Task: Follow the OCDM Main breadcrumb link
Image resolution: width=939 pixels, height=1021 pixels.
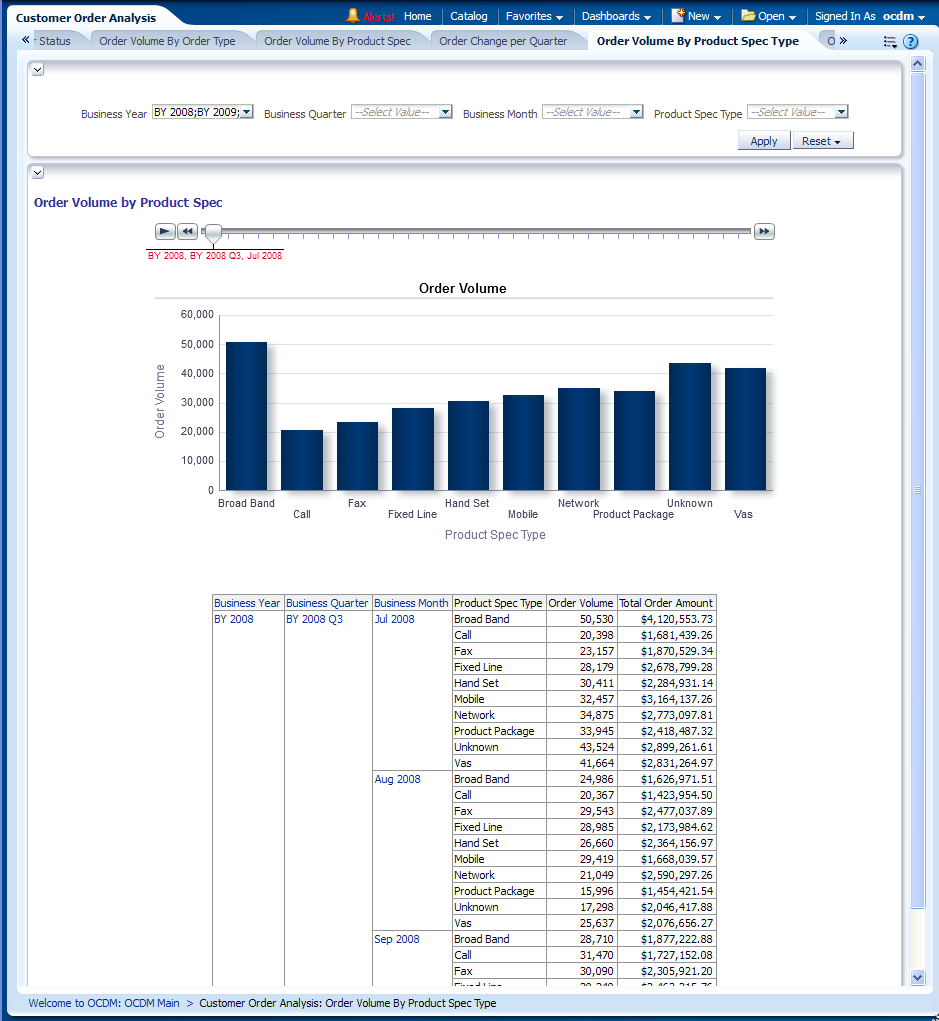Action: 104,1003
